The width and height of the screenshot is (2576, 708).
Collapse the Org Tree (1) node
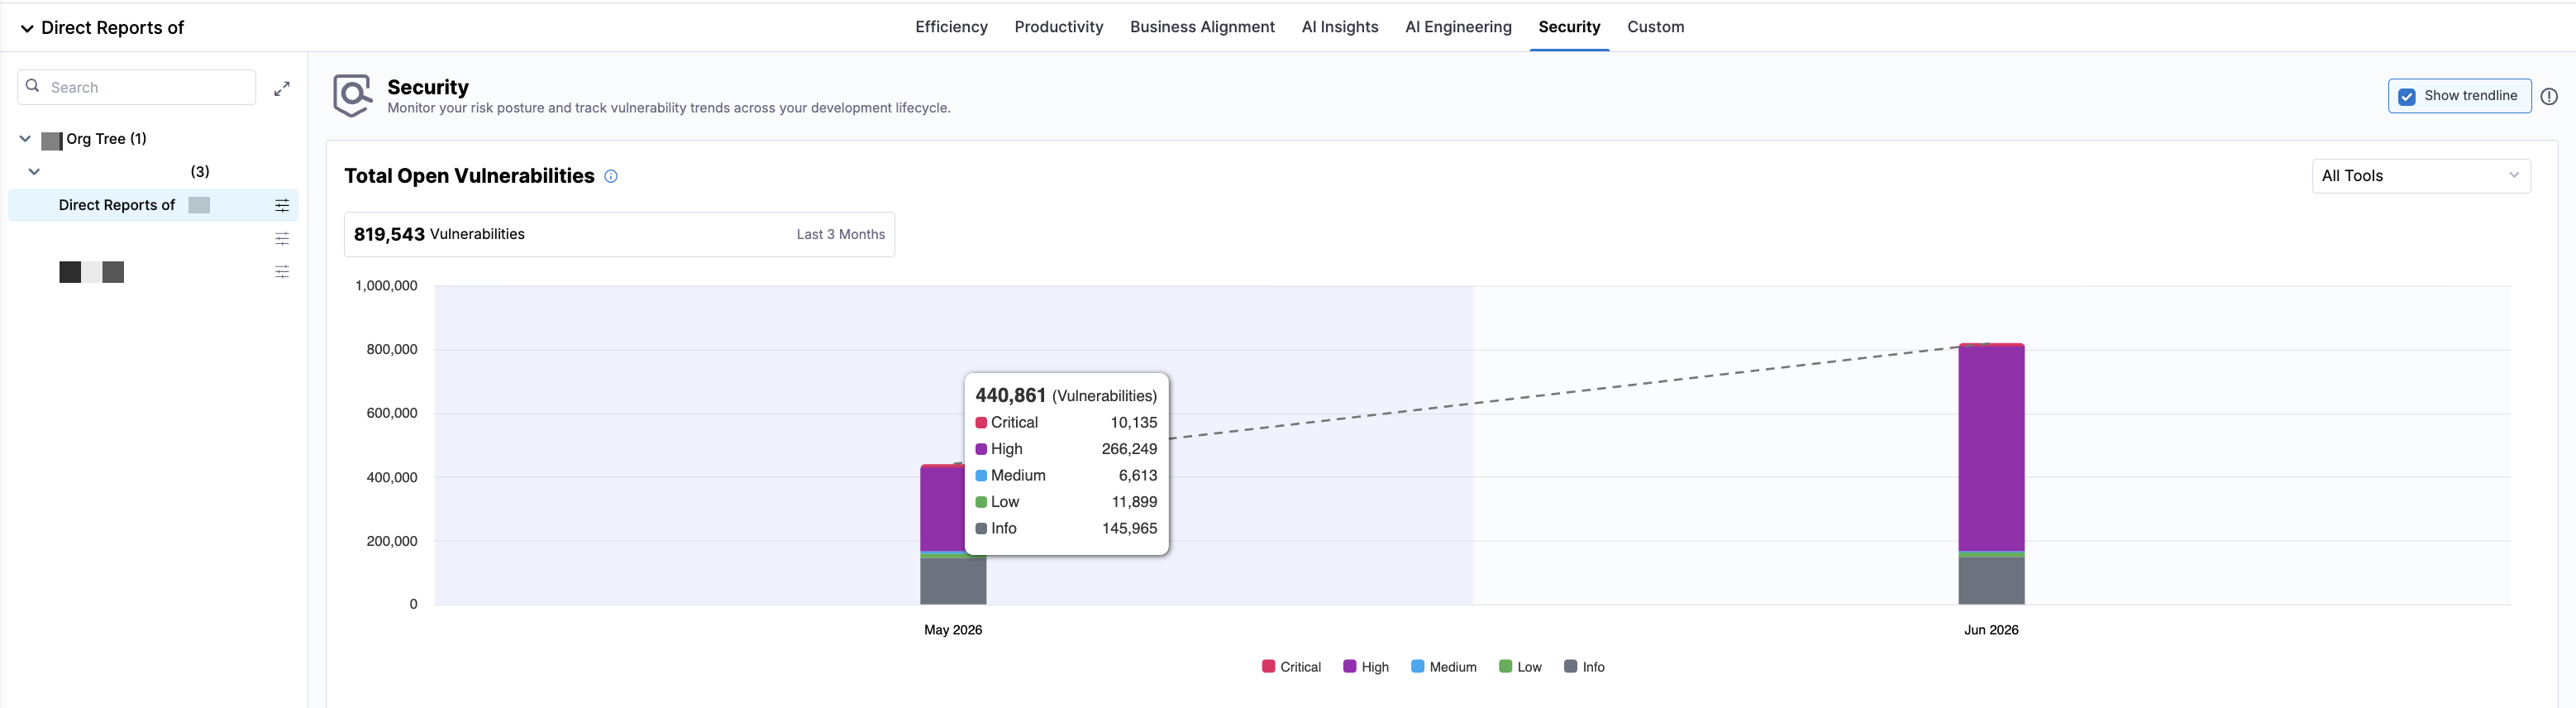[25, 139]
